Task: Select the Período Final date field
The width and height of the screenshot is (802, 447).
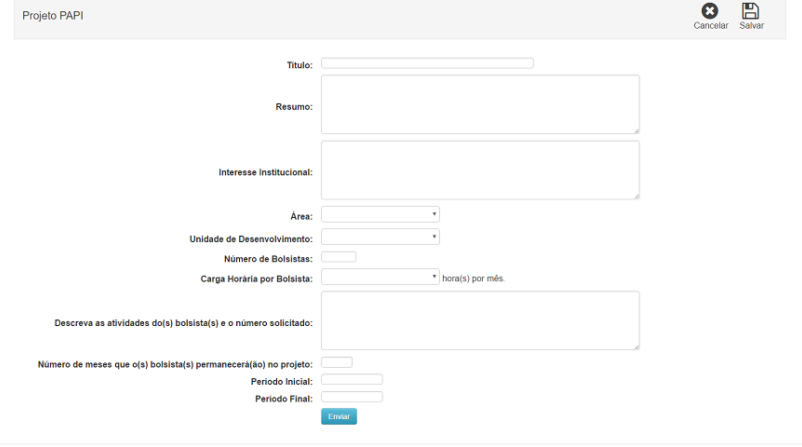Action: point(352,397)
